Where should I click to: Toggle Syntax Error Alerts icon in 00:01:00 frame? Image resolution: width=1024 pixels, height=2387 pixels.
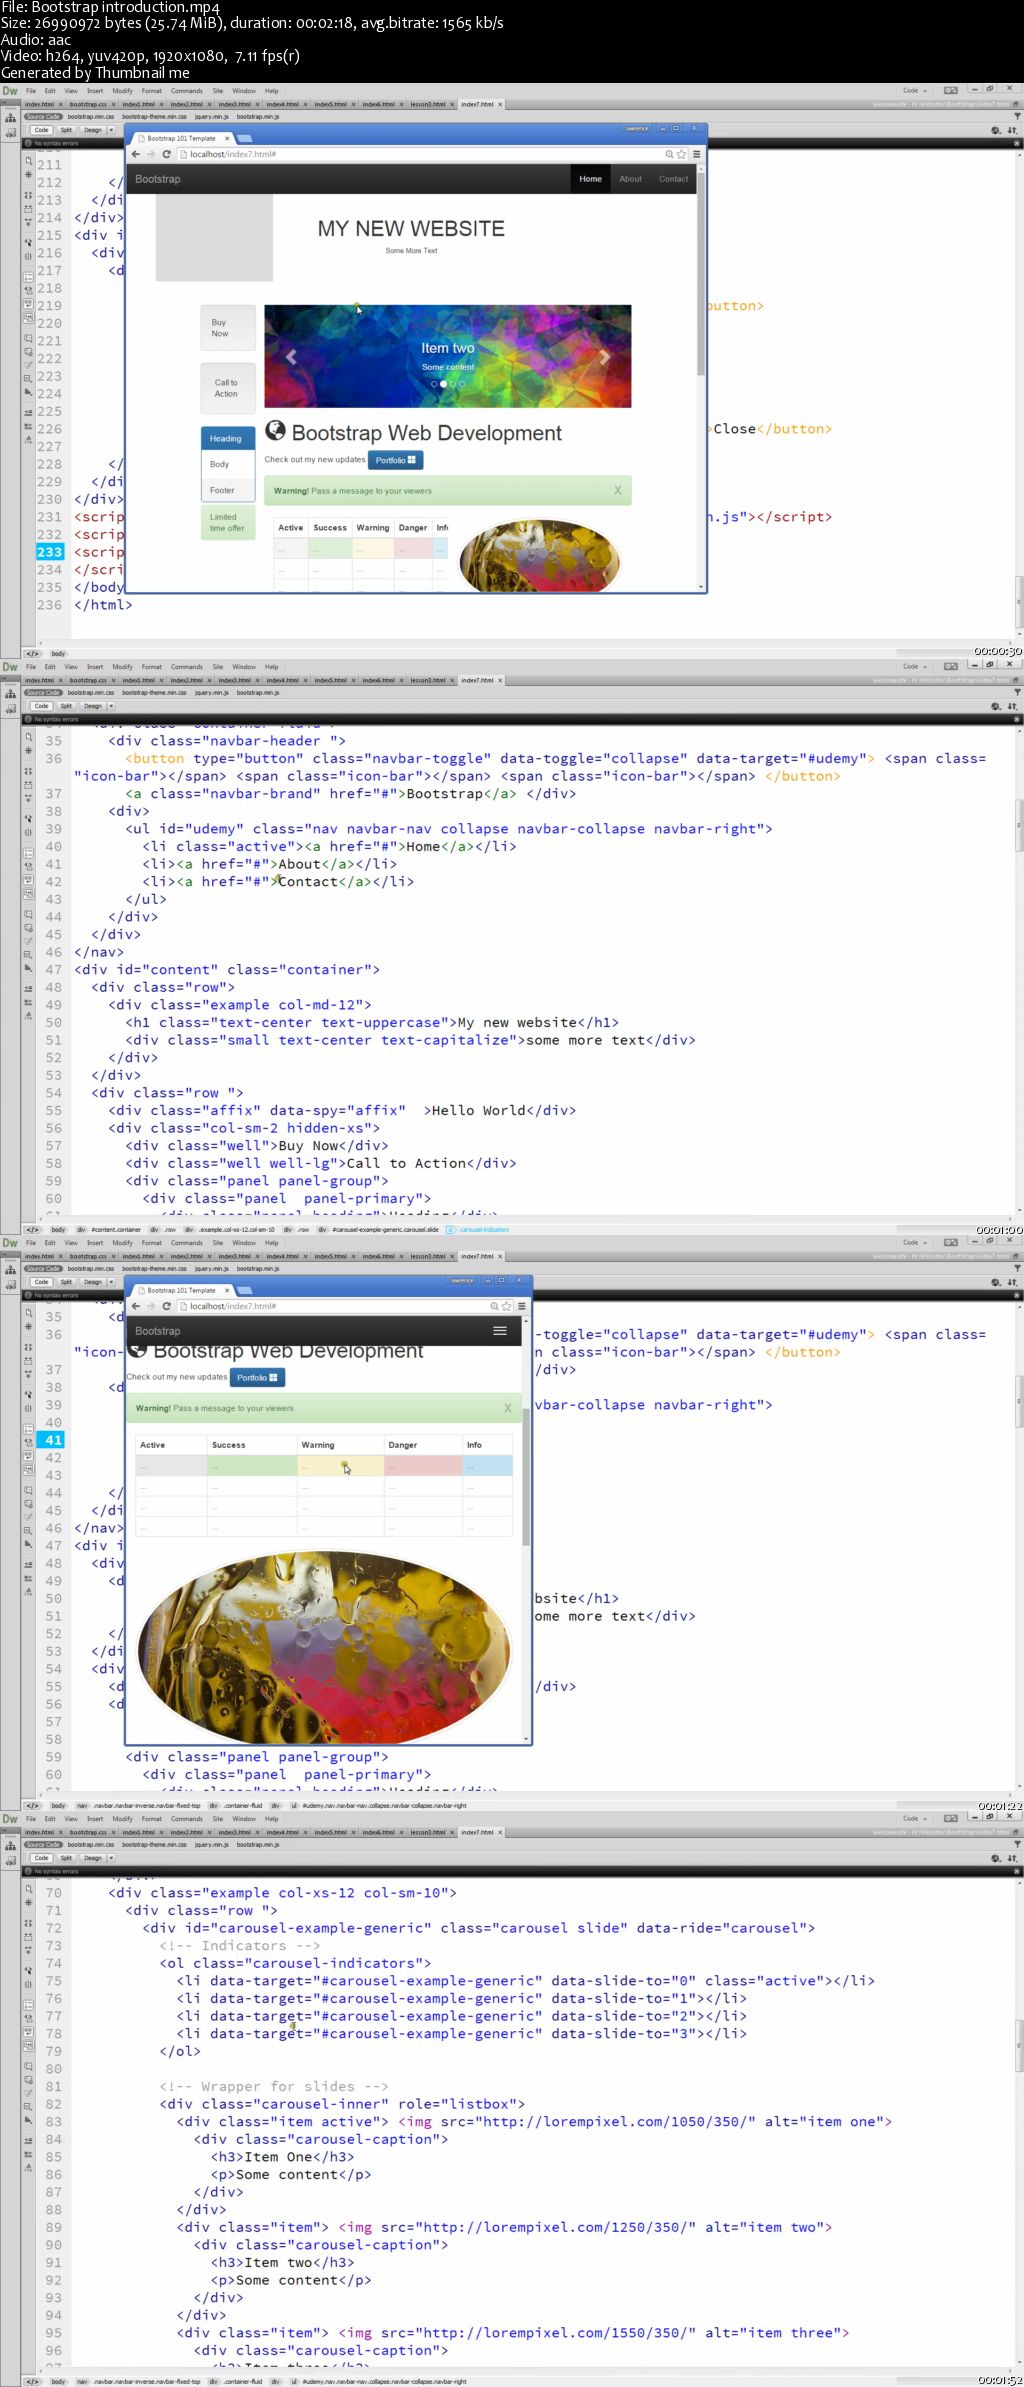tap(28, 894)
